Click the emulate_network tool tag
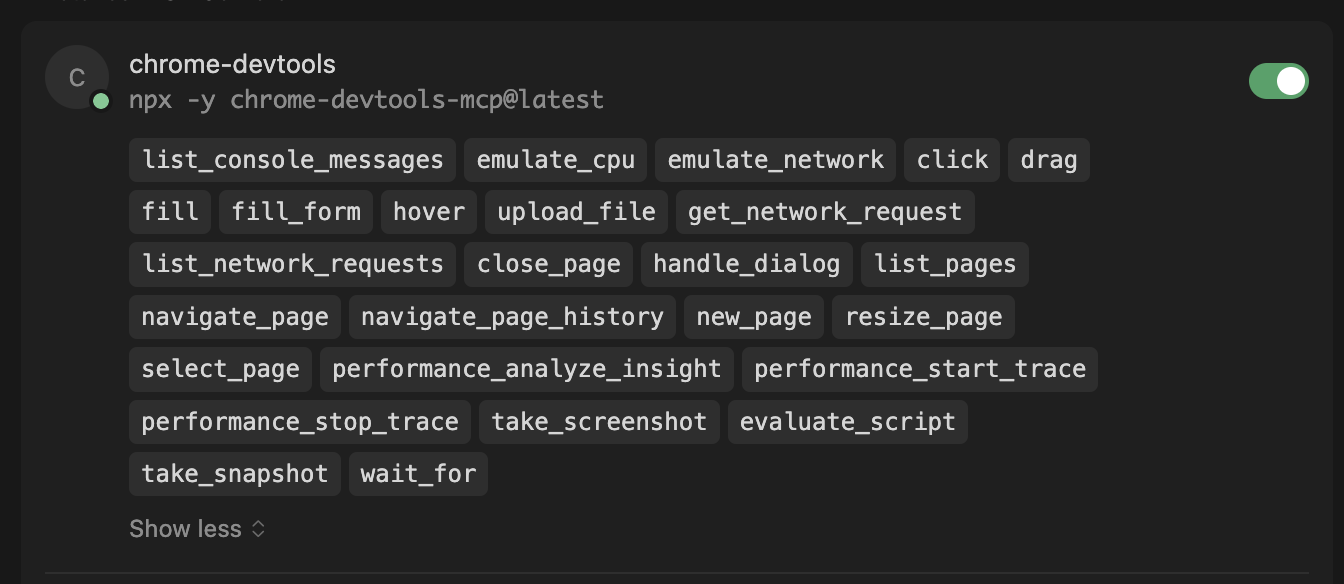The height and width of the screenshot is (584, 1344). point(776,160)
